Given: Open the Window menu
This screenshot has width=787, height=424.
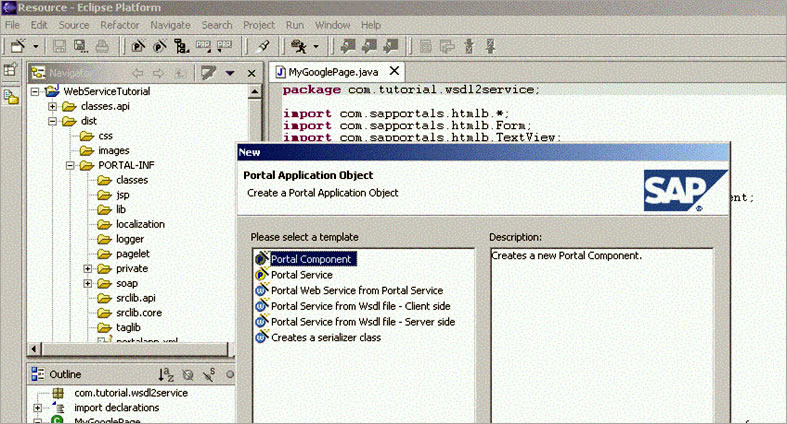Looking at the screenshot, I should (x=332, y=25).
